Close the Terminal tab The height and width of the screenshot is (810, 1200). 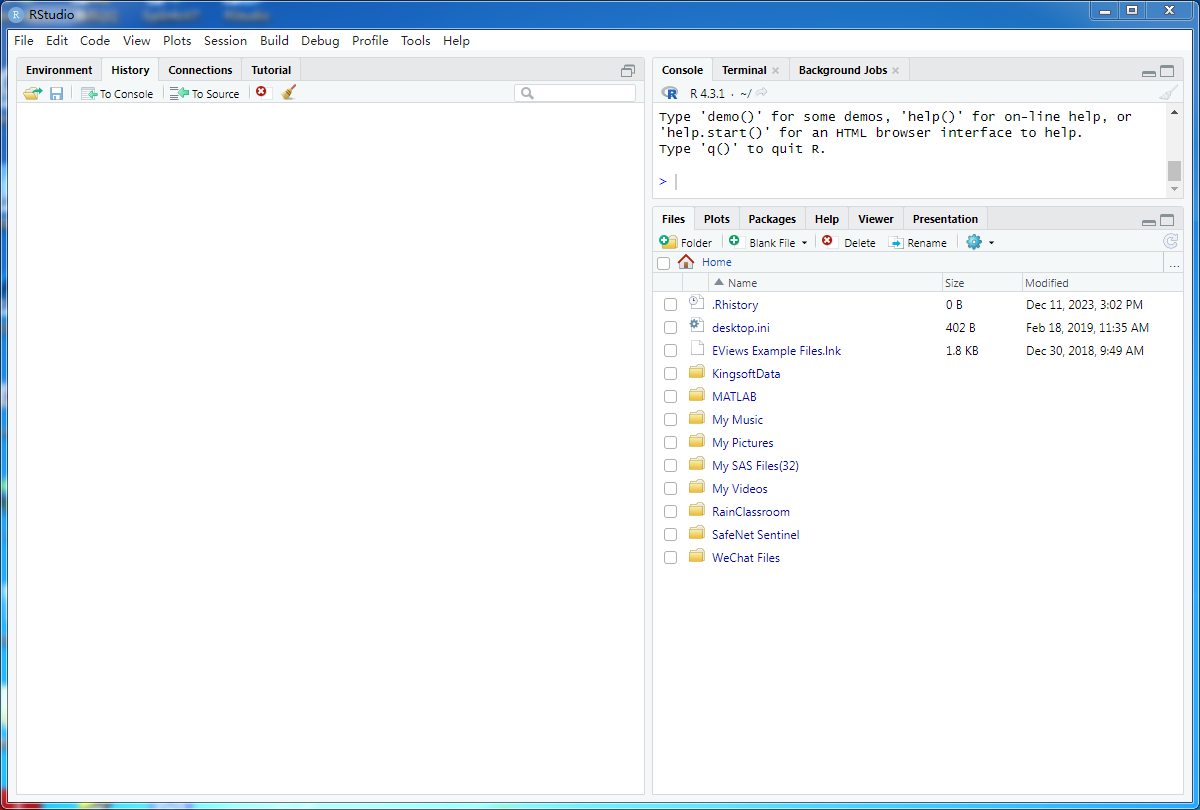coord(775,70)
